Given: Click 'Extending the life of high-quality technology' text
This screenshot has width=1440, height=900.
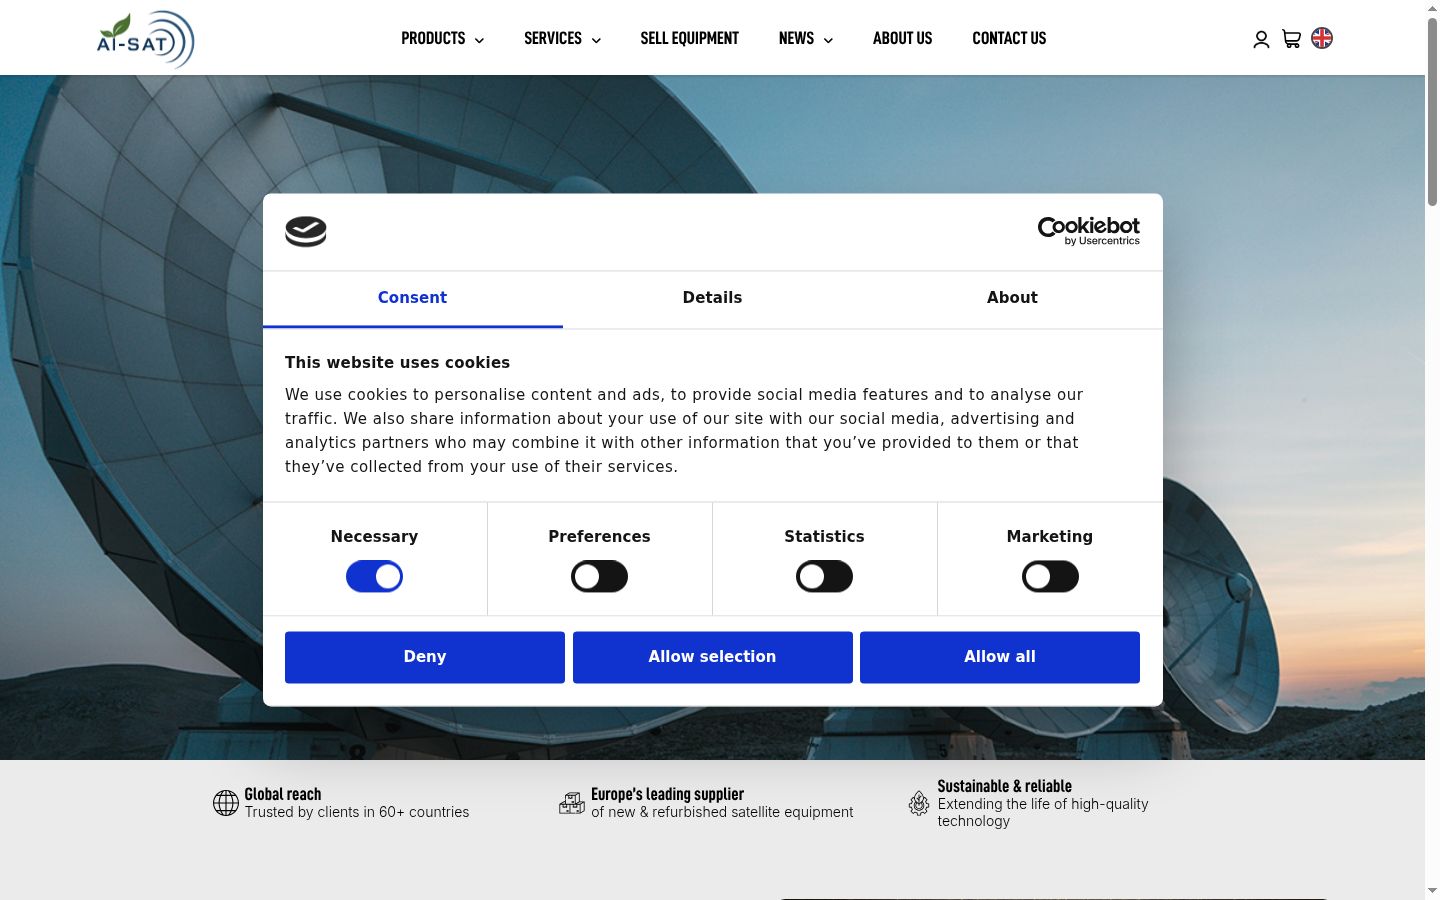Looking at the screenshot, I should (1043, 813).
